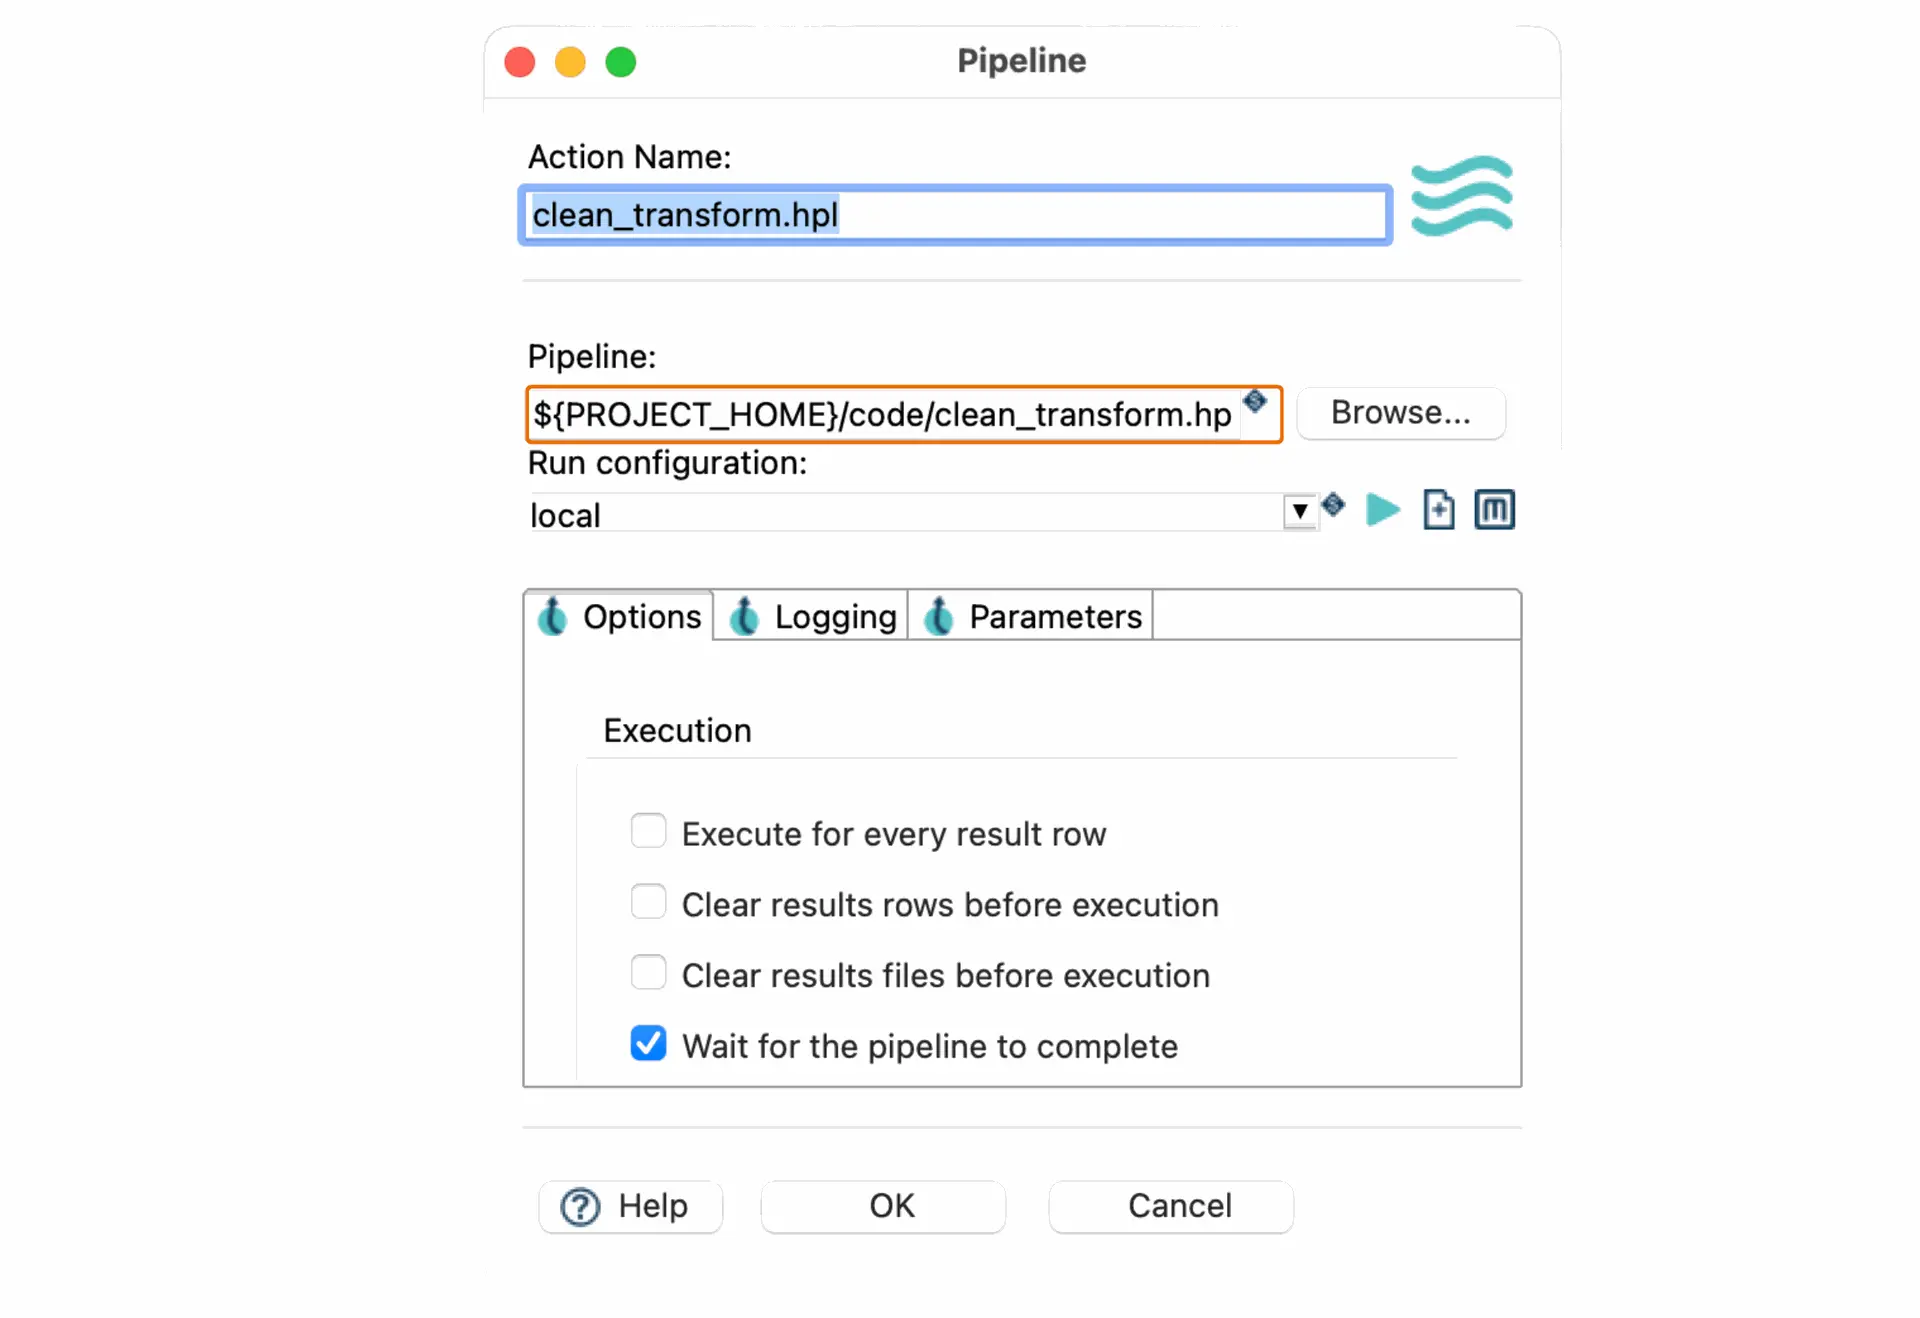This screenshot has height=1318, width=1920.
Task: Switch to the Logging tab
Action: pyautogui.click(x=811, y=616)
